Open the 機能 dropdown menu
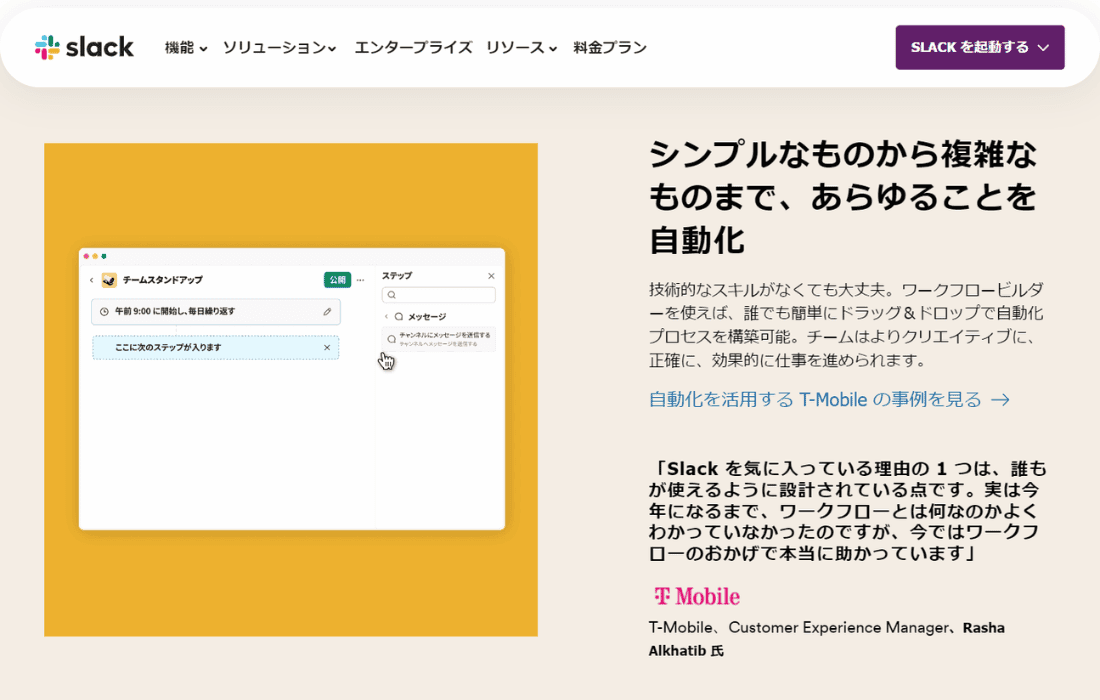 tap(186, 48)
